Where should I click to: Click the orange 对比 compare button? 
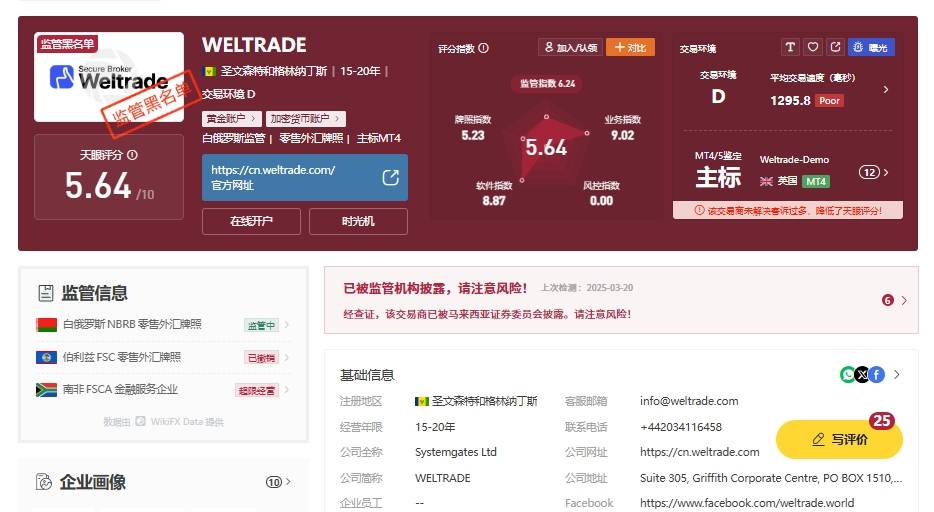[630, 48]
